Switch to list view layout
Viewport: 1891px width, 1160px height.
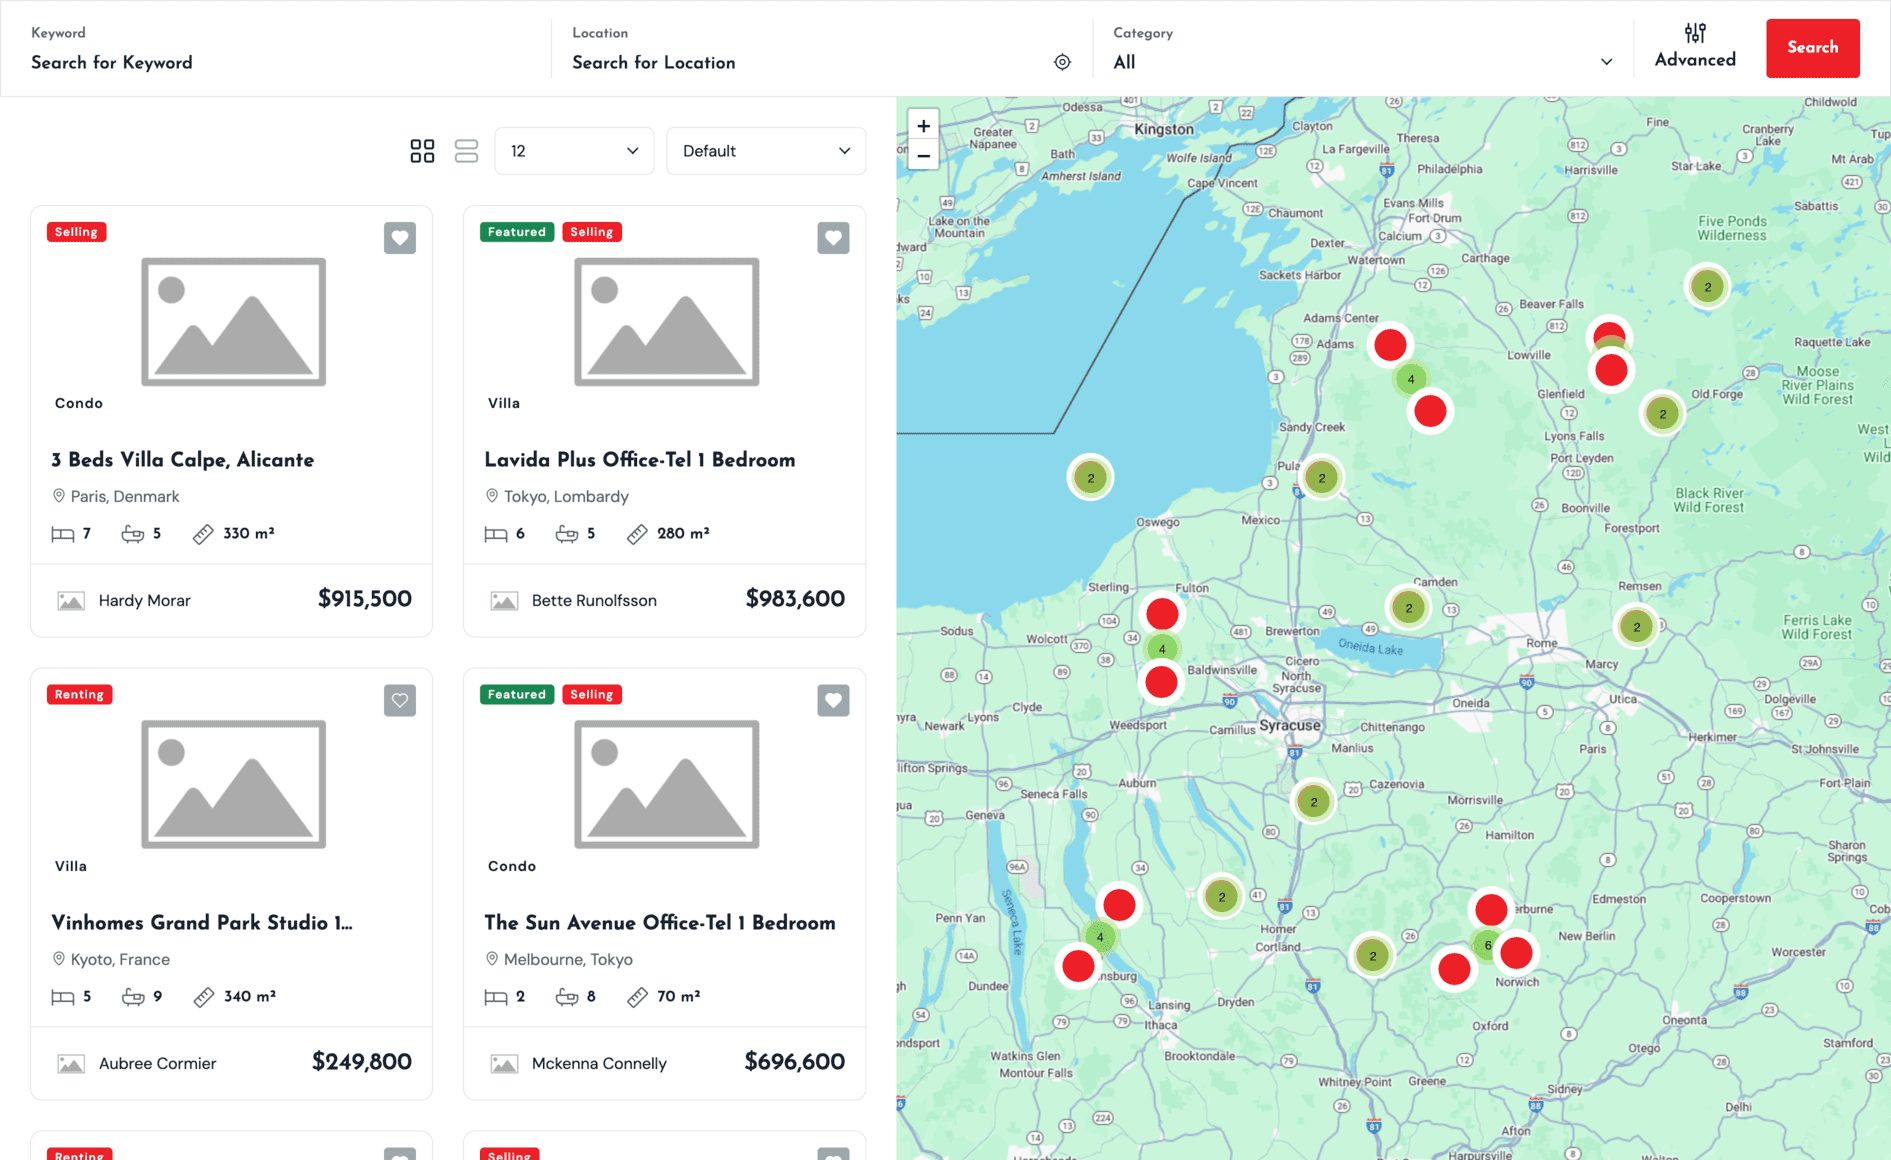(x=466, y=151)
